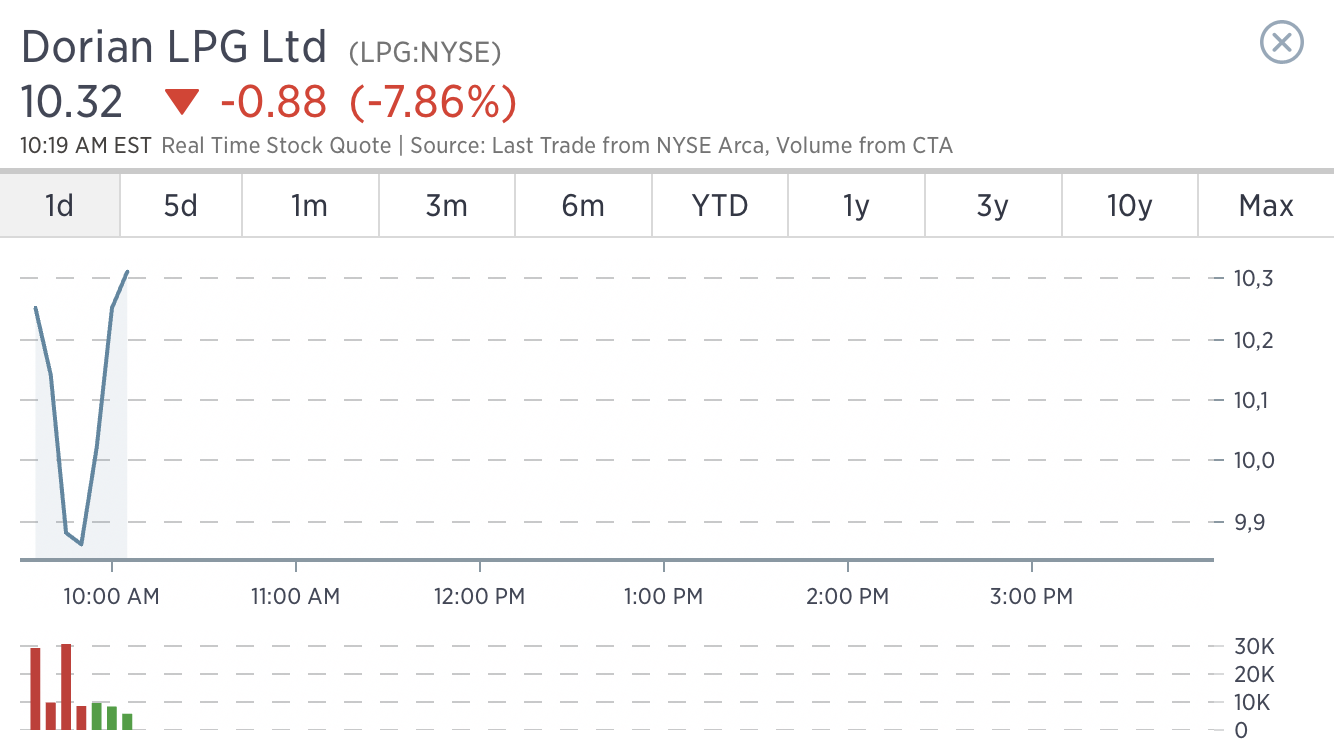Viewport: 1334px width, 750px height.
Task: Switch to Max time range
Action: pos(1266,205)
